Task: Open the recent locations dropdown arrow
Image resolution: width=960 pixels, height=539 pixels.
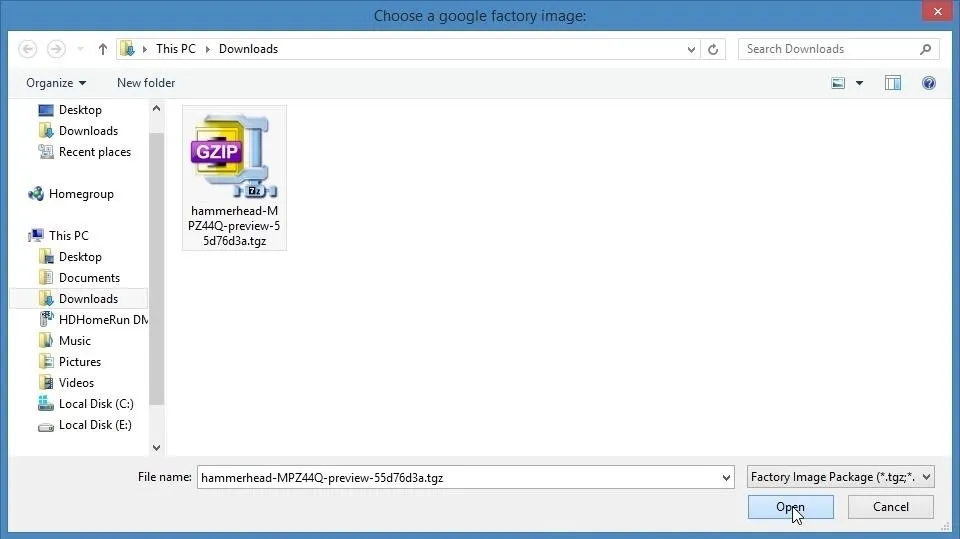Action: pyautogui.click(x=80, y=49)
